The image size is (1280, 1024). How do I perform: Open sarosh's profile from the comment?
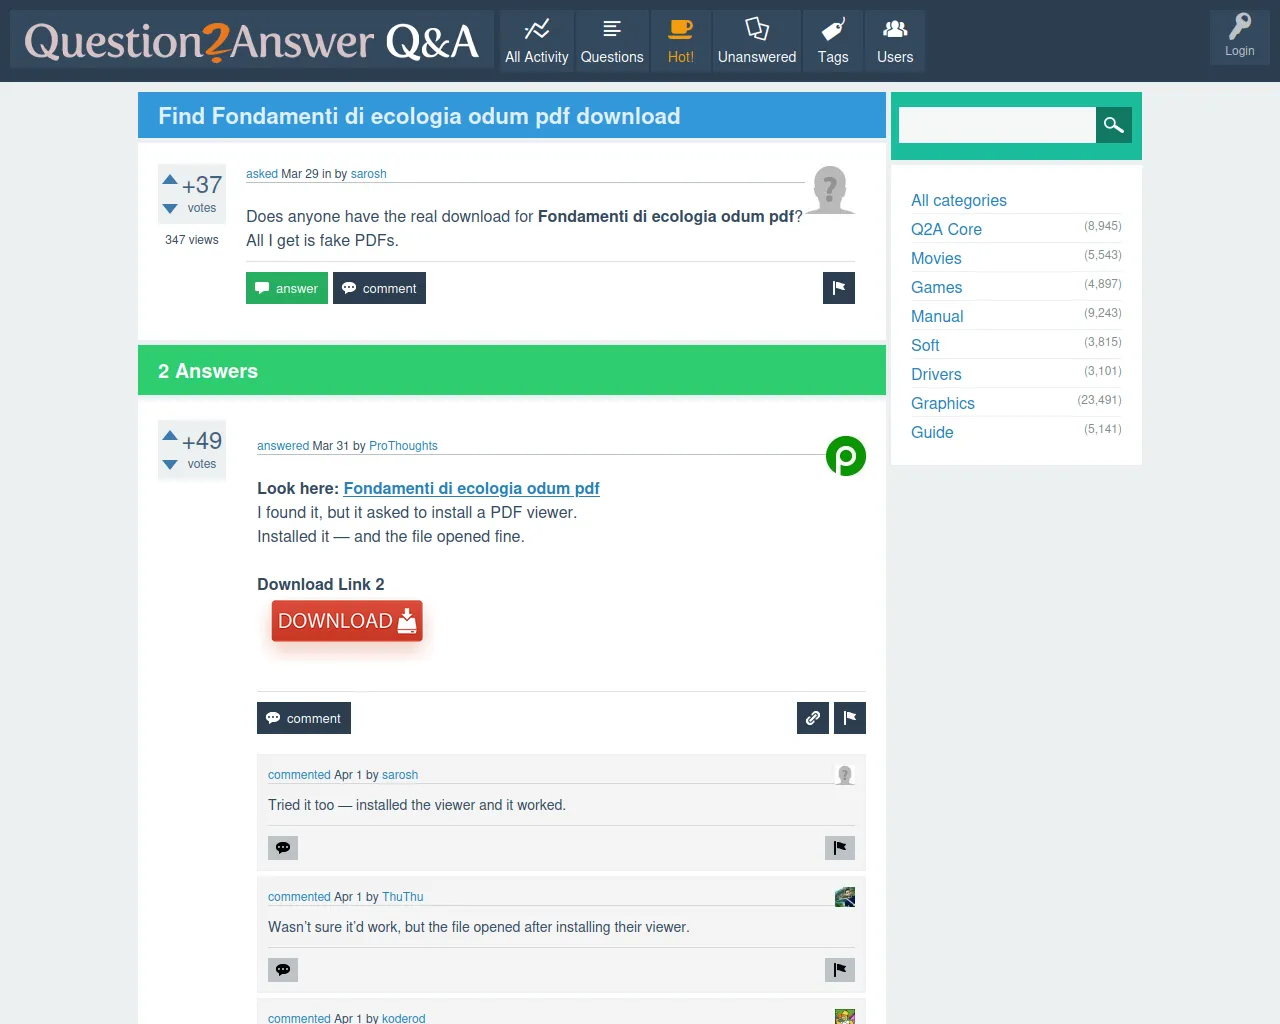pyautogui.click(x=400, y=775)
